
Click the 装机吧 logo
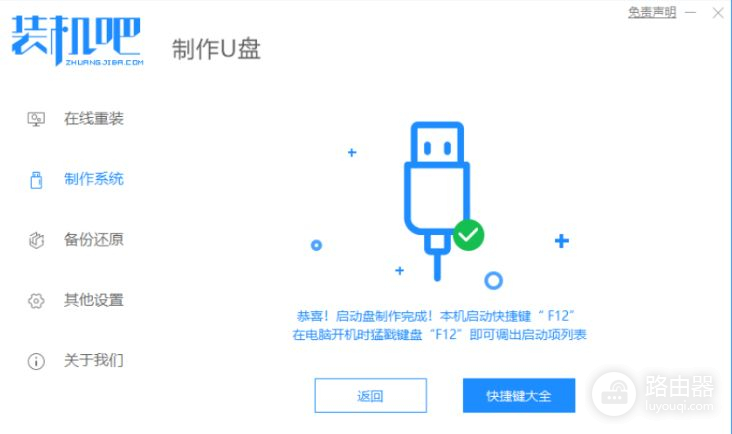coord(77,40)
